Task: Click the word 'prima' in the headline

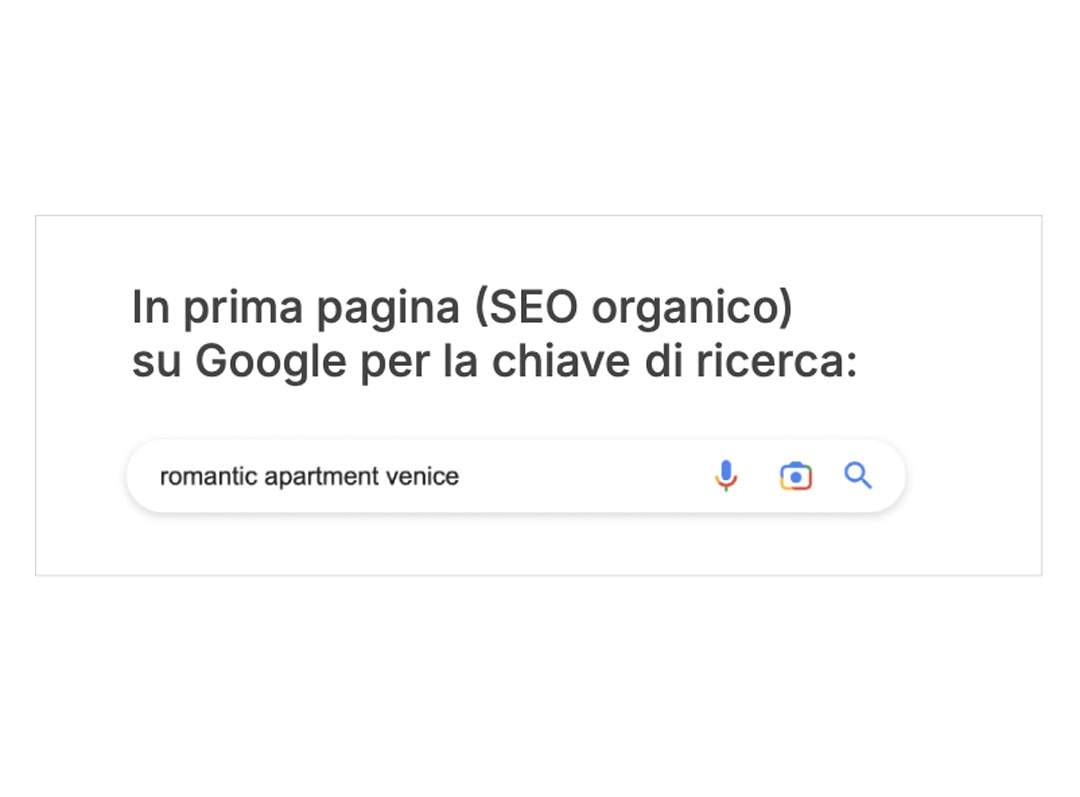Action: 242,309
